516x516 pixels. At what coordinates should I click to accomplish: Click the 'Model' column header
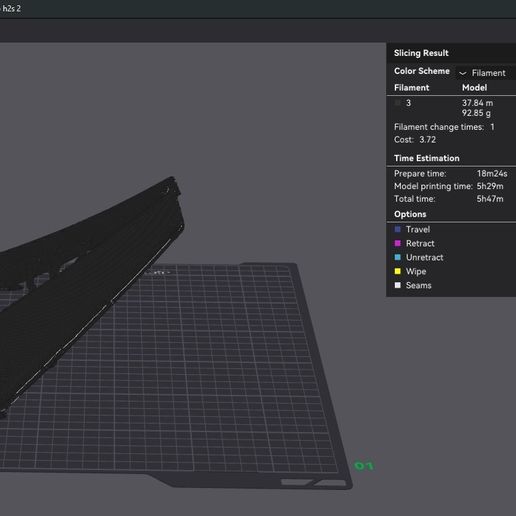474,88
